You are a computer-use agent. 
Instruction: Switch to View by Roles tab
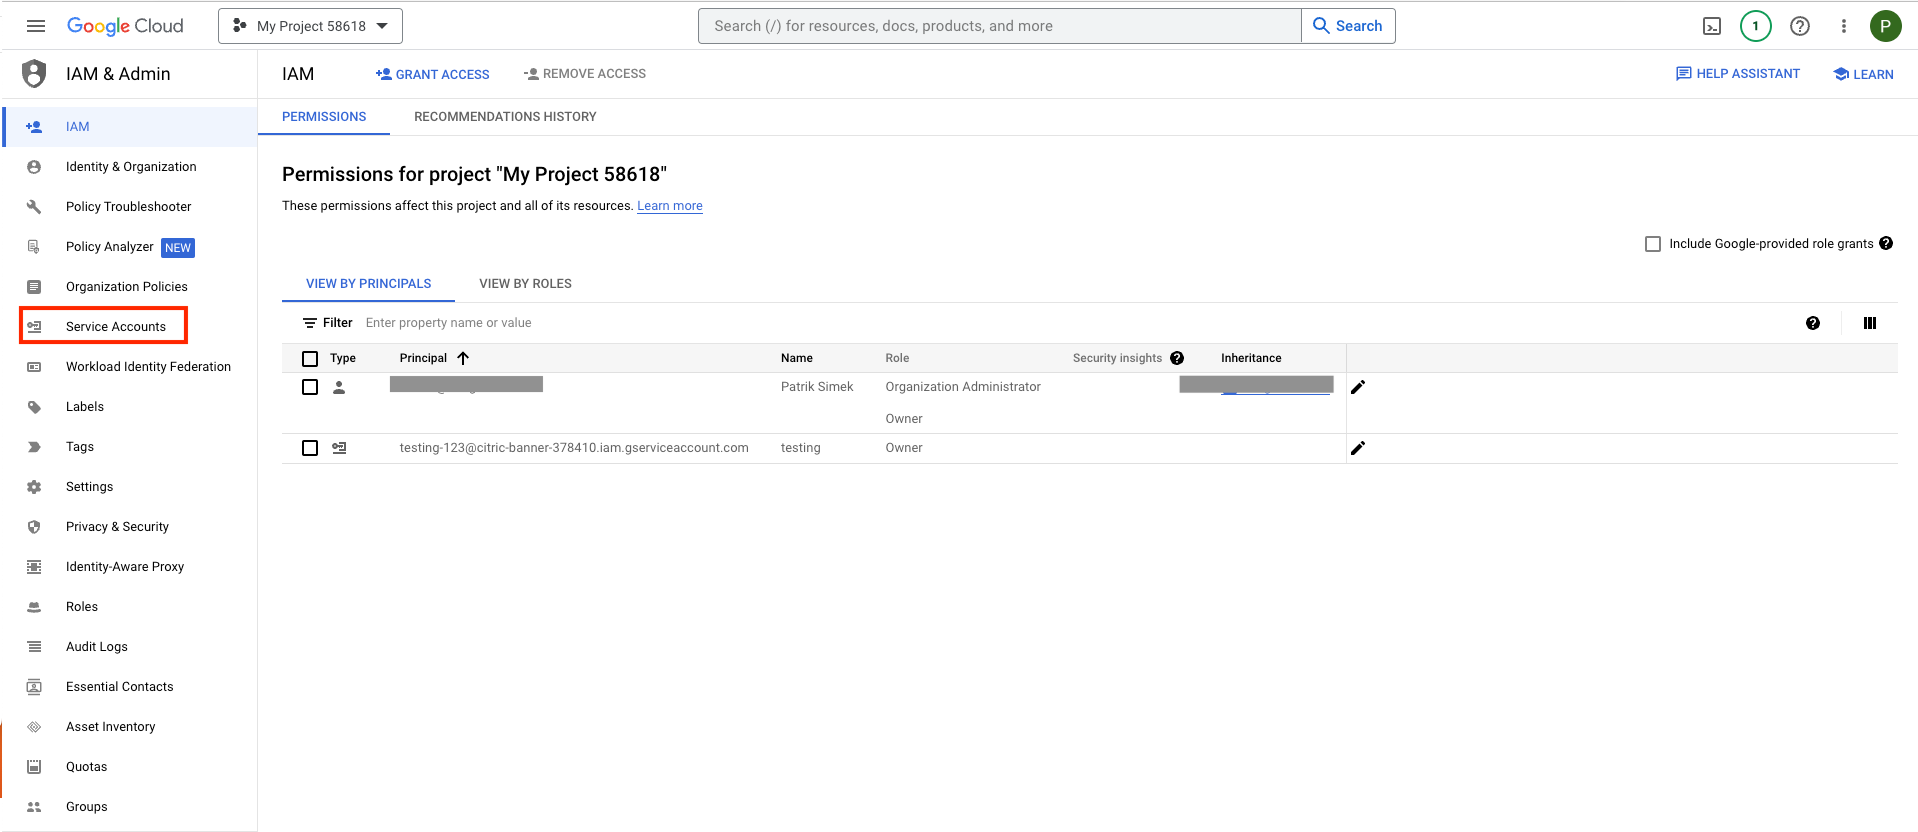525,284
